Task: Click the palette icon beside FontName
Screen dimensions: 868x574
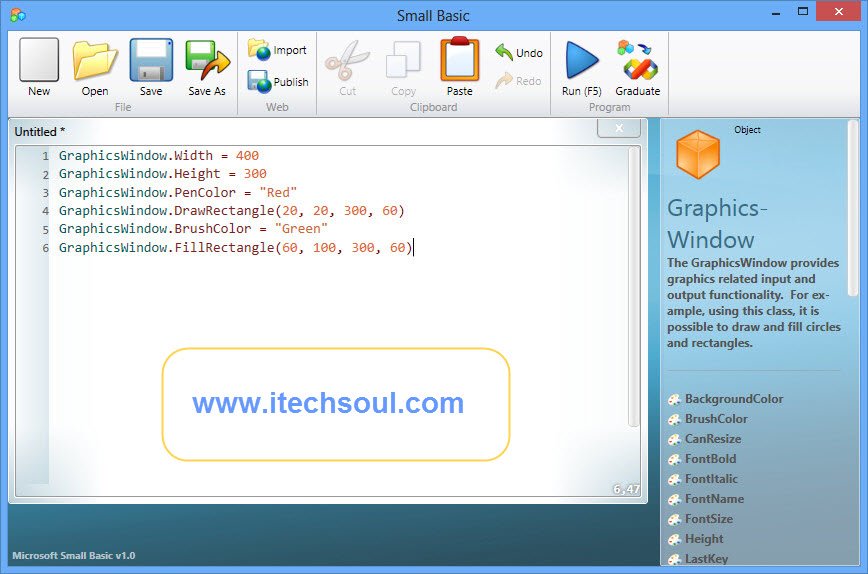Action: [674, 499]
